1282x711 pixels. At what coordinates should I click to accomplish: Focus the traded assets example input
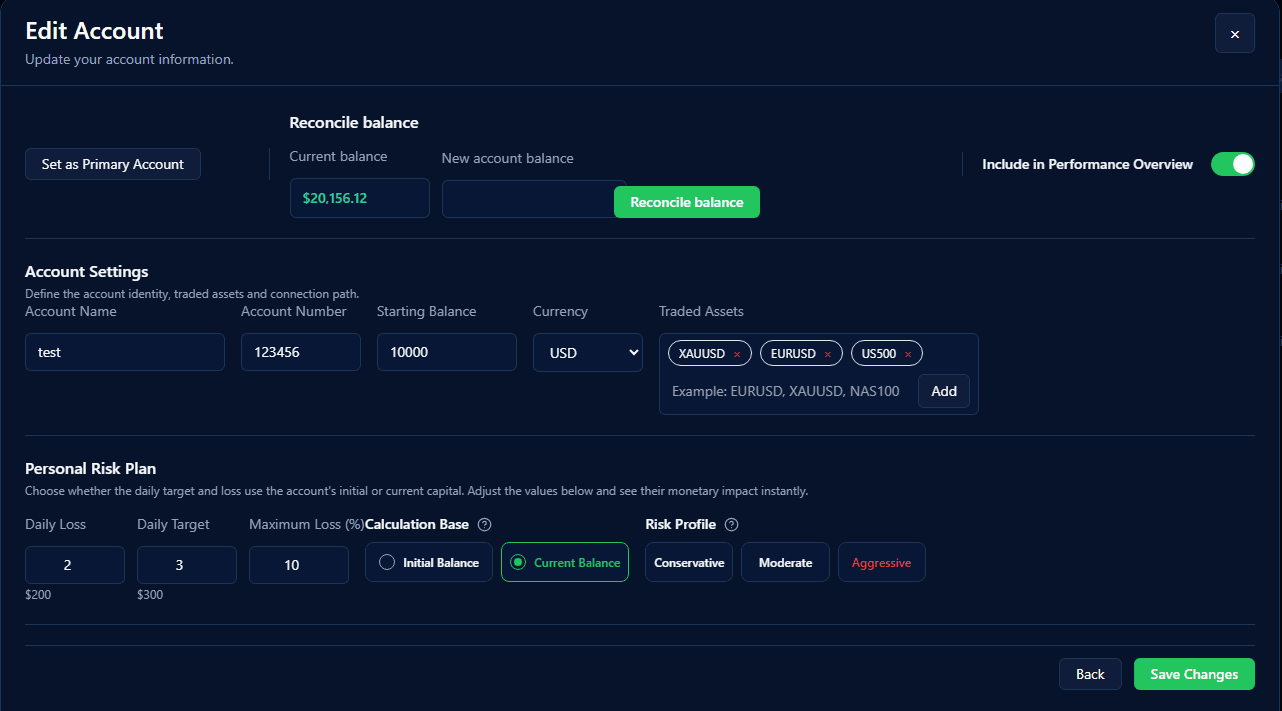pos(788,391)
